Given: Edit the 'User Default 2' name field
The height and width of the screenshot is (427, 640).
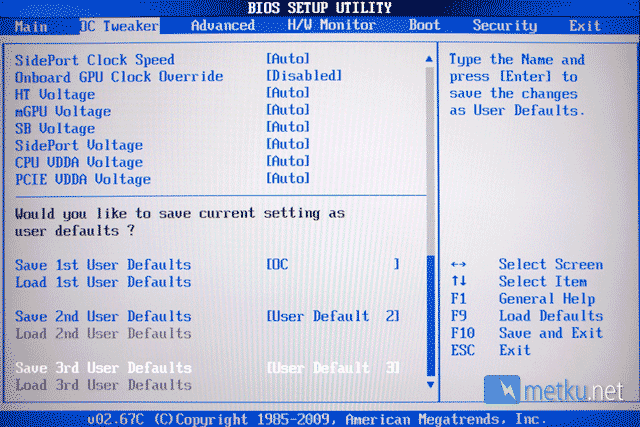Looking at the screenshot, I should coord(333,316).
